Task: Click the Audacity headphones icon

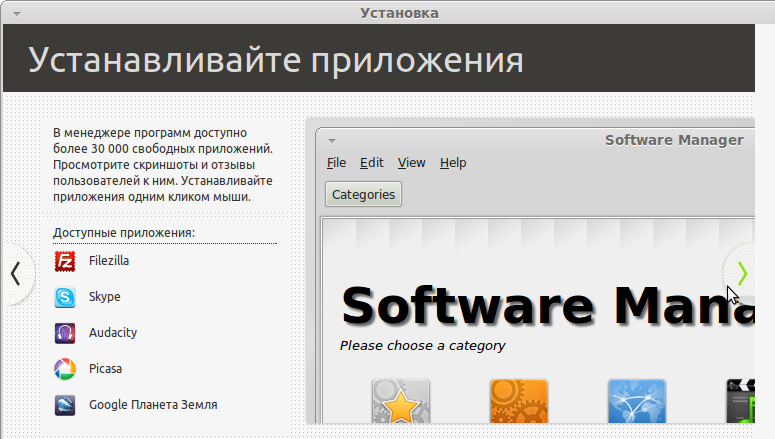Action: pos(65,333)
